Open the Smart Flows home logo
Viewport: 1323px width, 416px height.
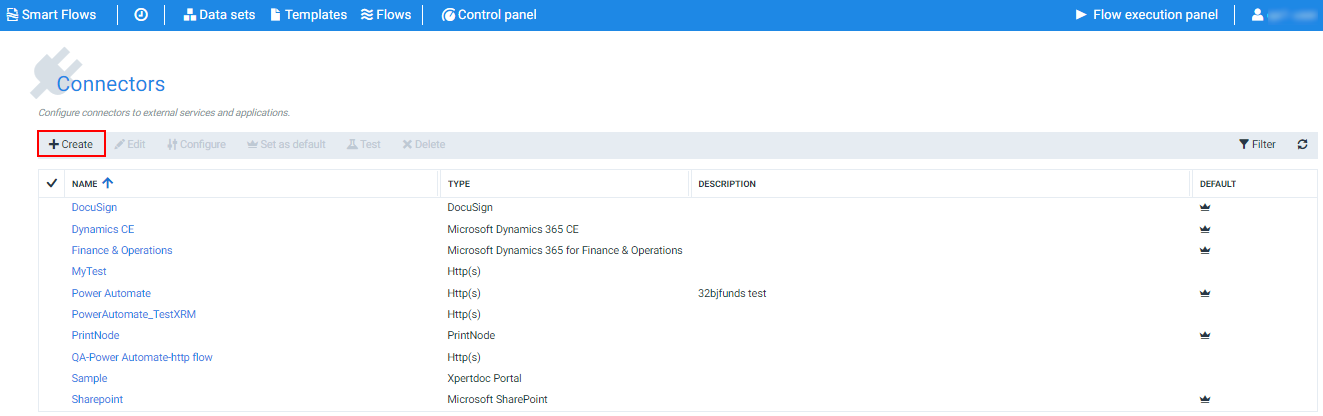[51, 15]
